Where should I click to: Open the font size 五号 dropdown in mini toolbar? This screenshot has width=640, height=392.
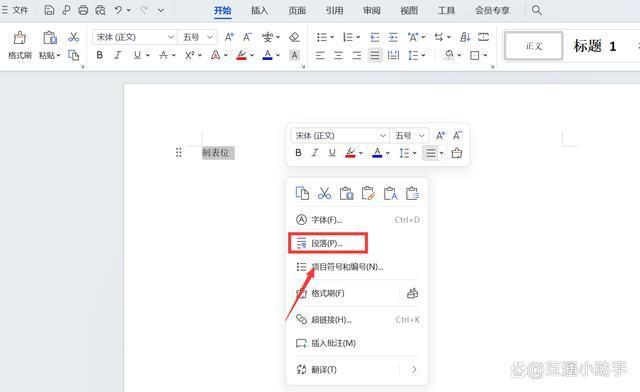409,136
